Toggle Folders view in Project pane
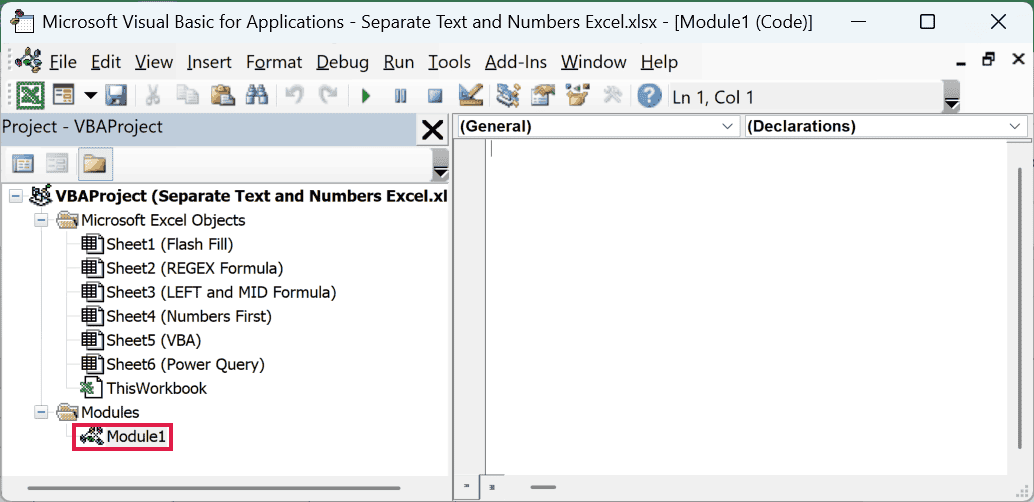The width and height of the screenshot is (1034, 502). tap(95, 164)
